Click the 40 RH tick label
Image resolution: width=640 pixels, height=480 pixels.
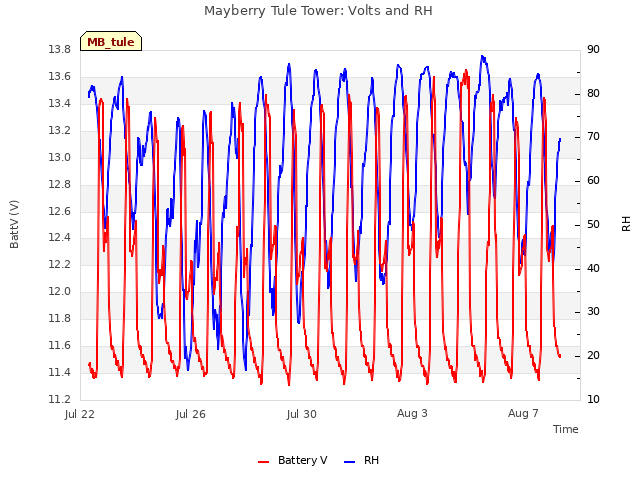pos(593,269)
